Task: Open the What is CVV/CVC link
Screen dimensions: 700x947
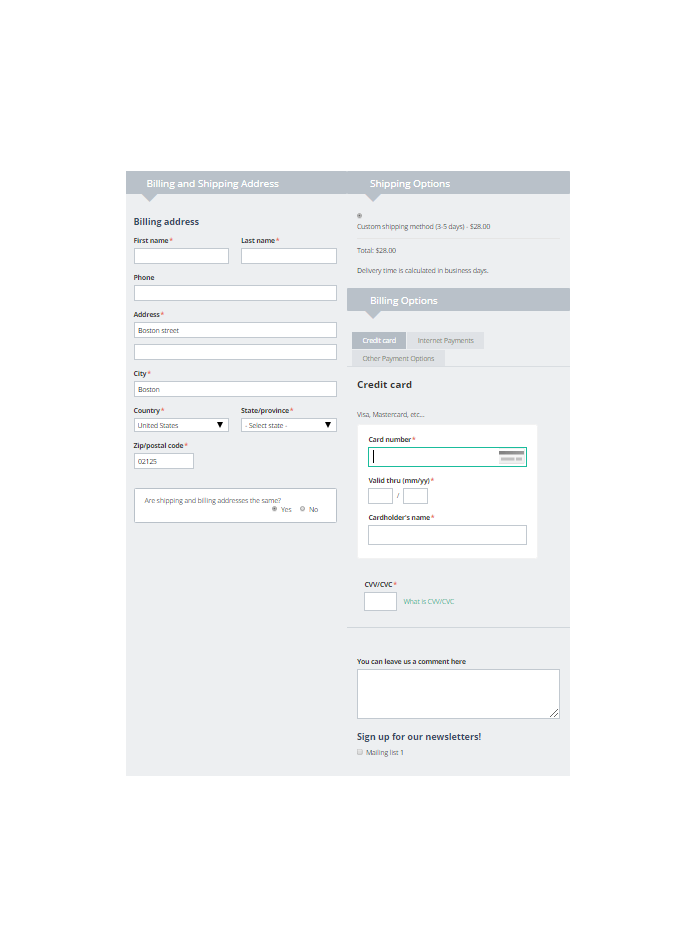Action: click(429, 602)
